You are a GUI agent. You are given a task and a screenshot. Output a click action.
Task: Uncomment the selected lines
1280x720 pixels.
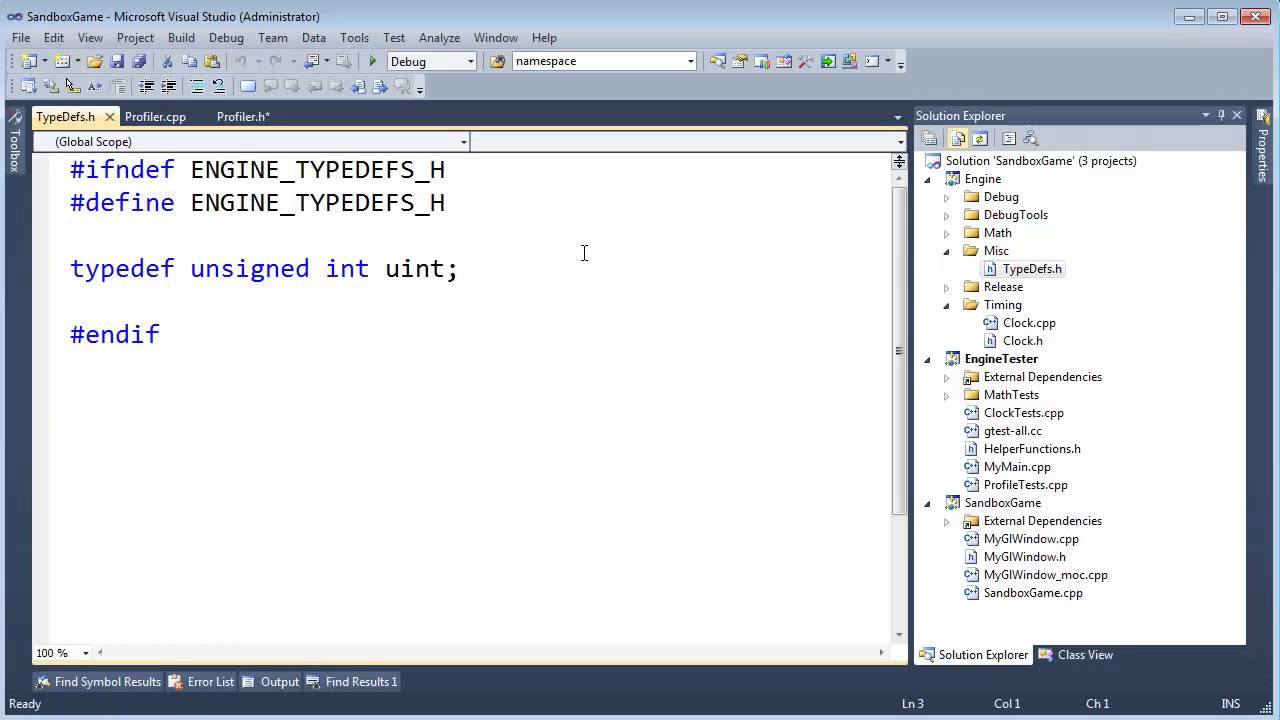(x=218, y=87)
